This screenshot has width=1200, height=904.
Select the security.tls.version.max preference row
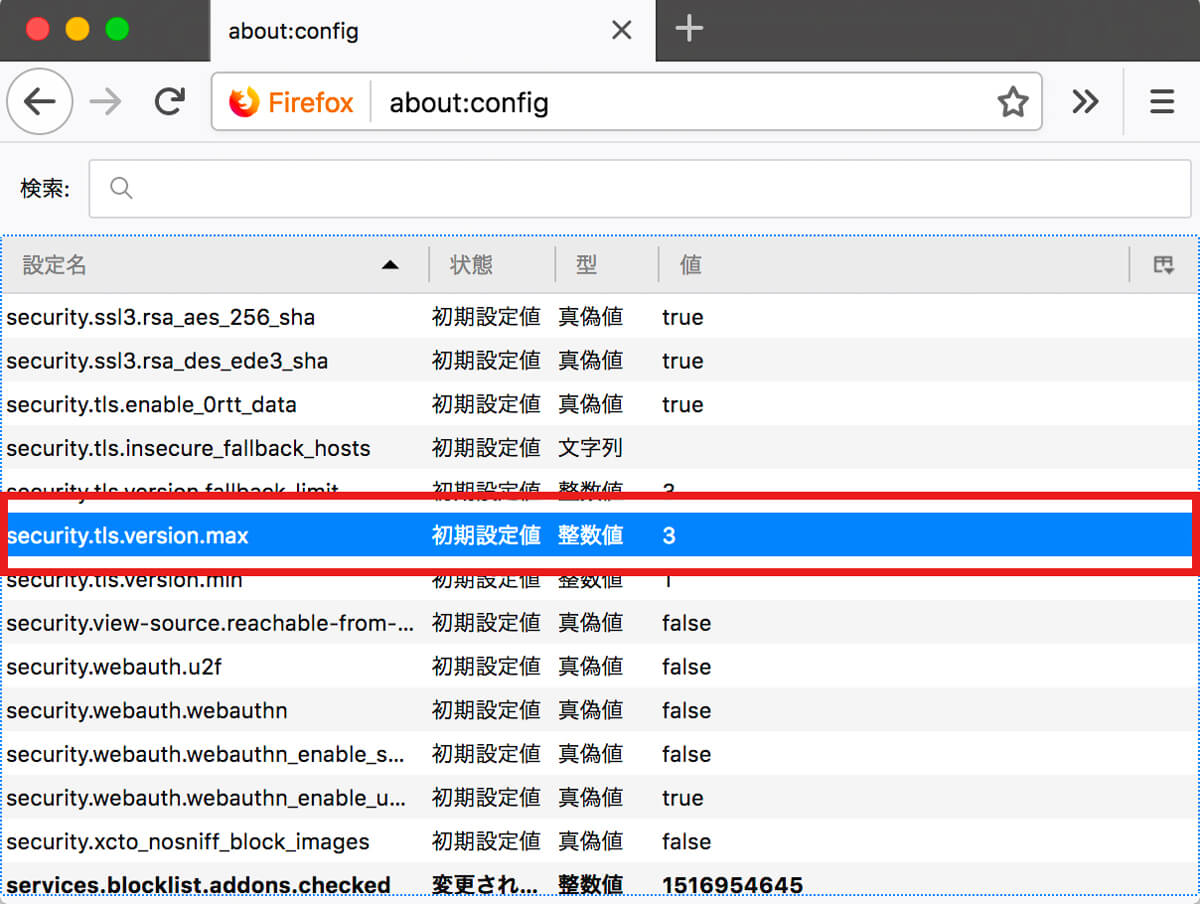pos(300,536)
